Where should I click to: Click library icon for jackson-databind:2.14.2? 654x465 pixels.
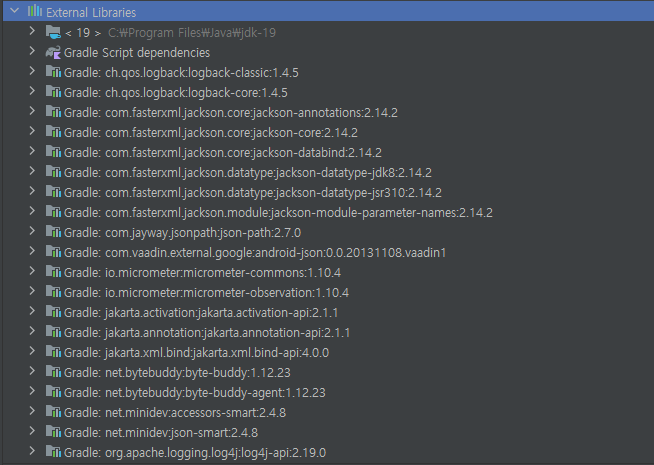point(53,152)
